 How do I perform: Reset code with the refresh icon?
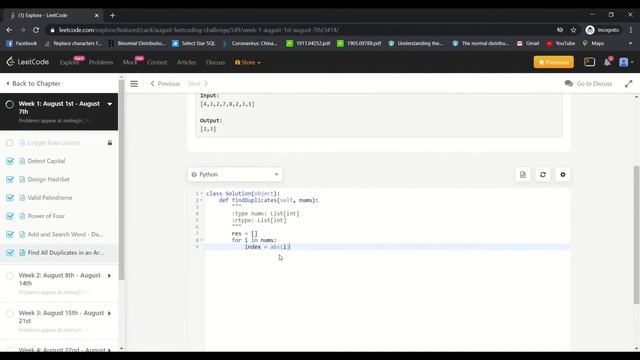[x=543, y=175]
